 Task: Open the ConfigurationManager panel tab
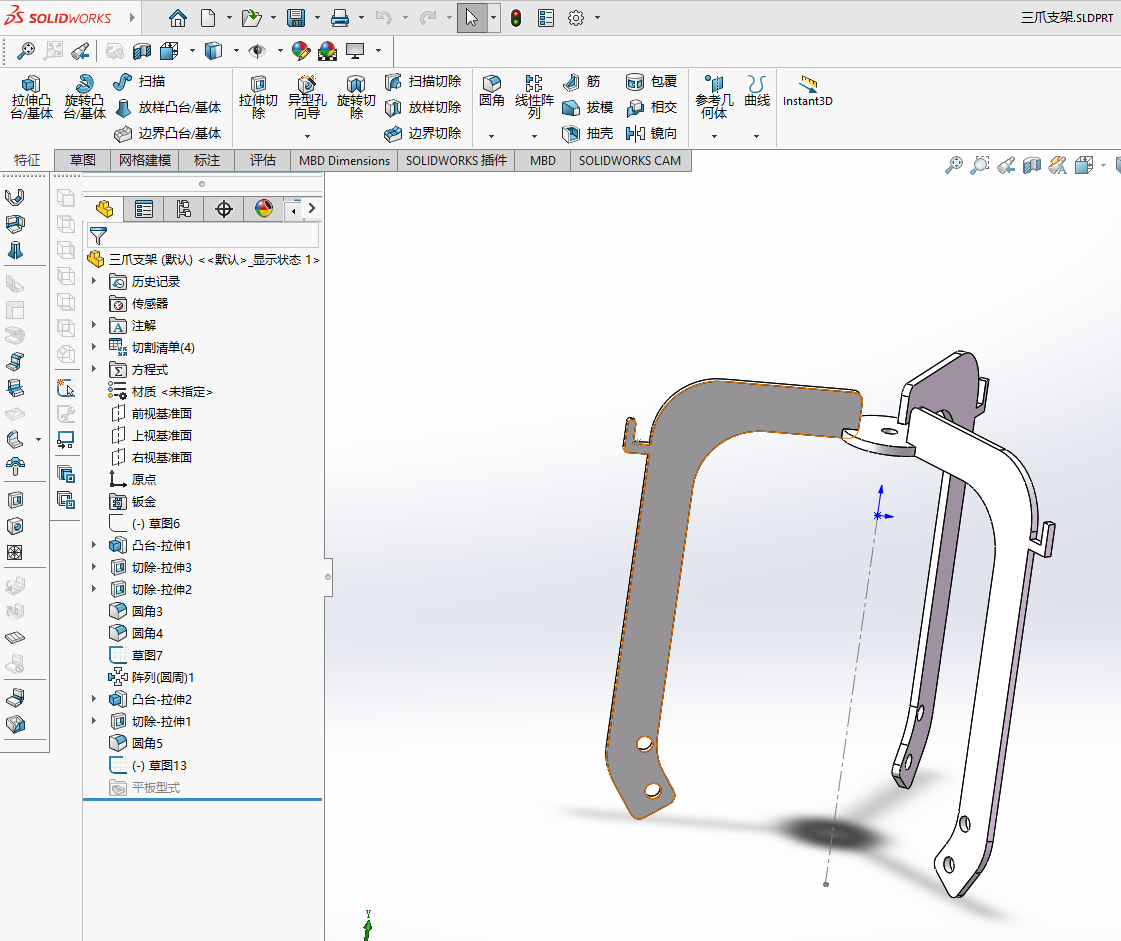pyautogui.click(x=184, y=209)
